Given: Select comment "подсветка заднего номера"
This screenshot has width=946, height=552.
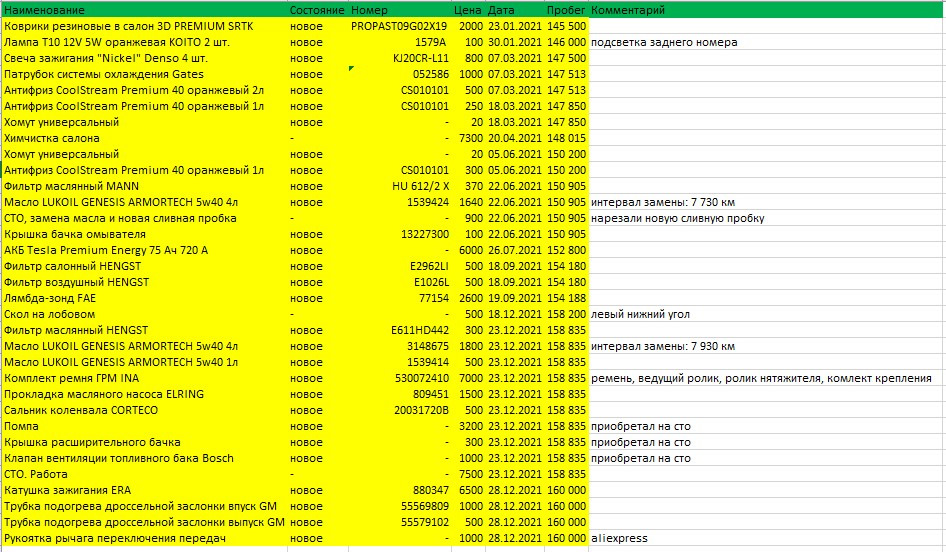Looking at the screenshot, I should [766, 42].
